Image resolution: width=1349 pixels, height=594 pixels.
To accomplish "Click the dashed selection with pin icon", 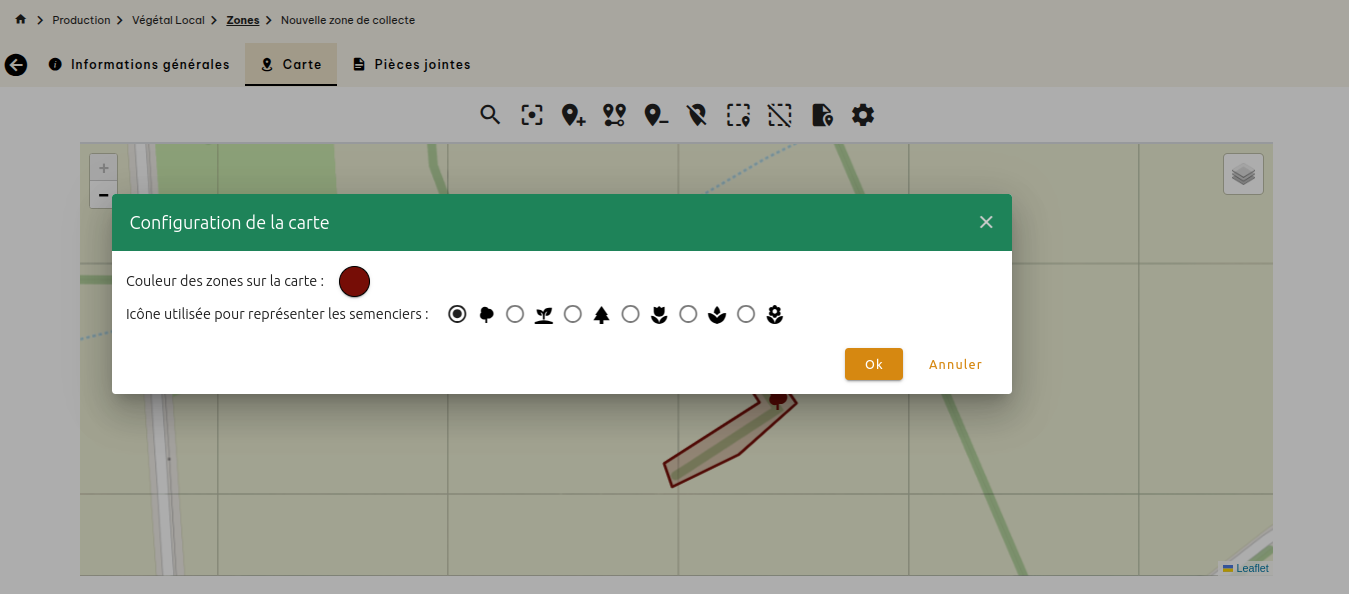I will click(x=738, y=115).
